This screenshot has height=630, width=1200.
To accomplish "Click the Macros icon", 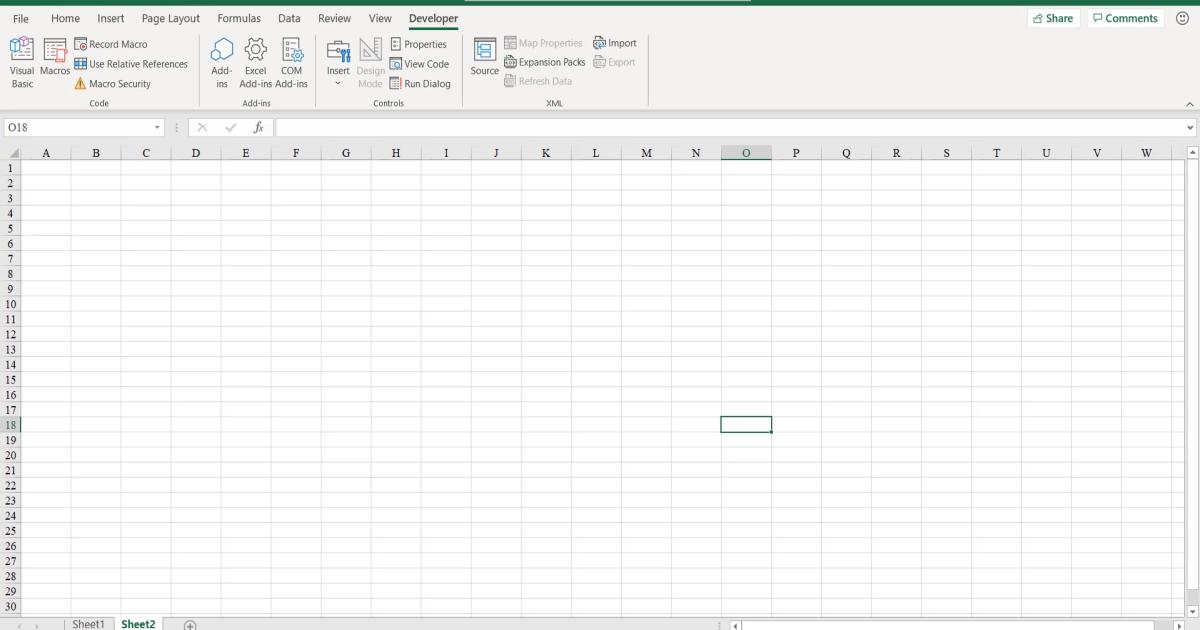I will (x=54, y=60).
